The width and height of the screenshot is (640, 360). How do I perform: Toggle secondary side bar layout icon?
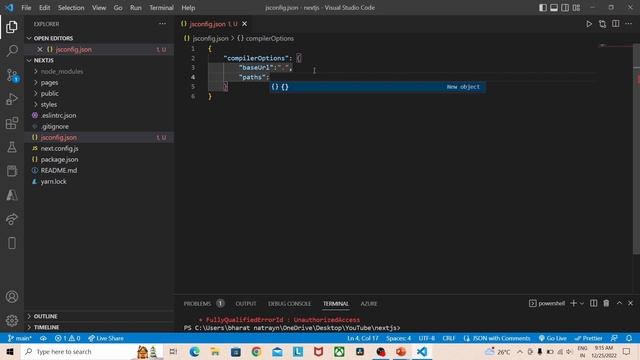(565, 8)
